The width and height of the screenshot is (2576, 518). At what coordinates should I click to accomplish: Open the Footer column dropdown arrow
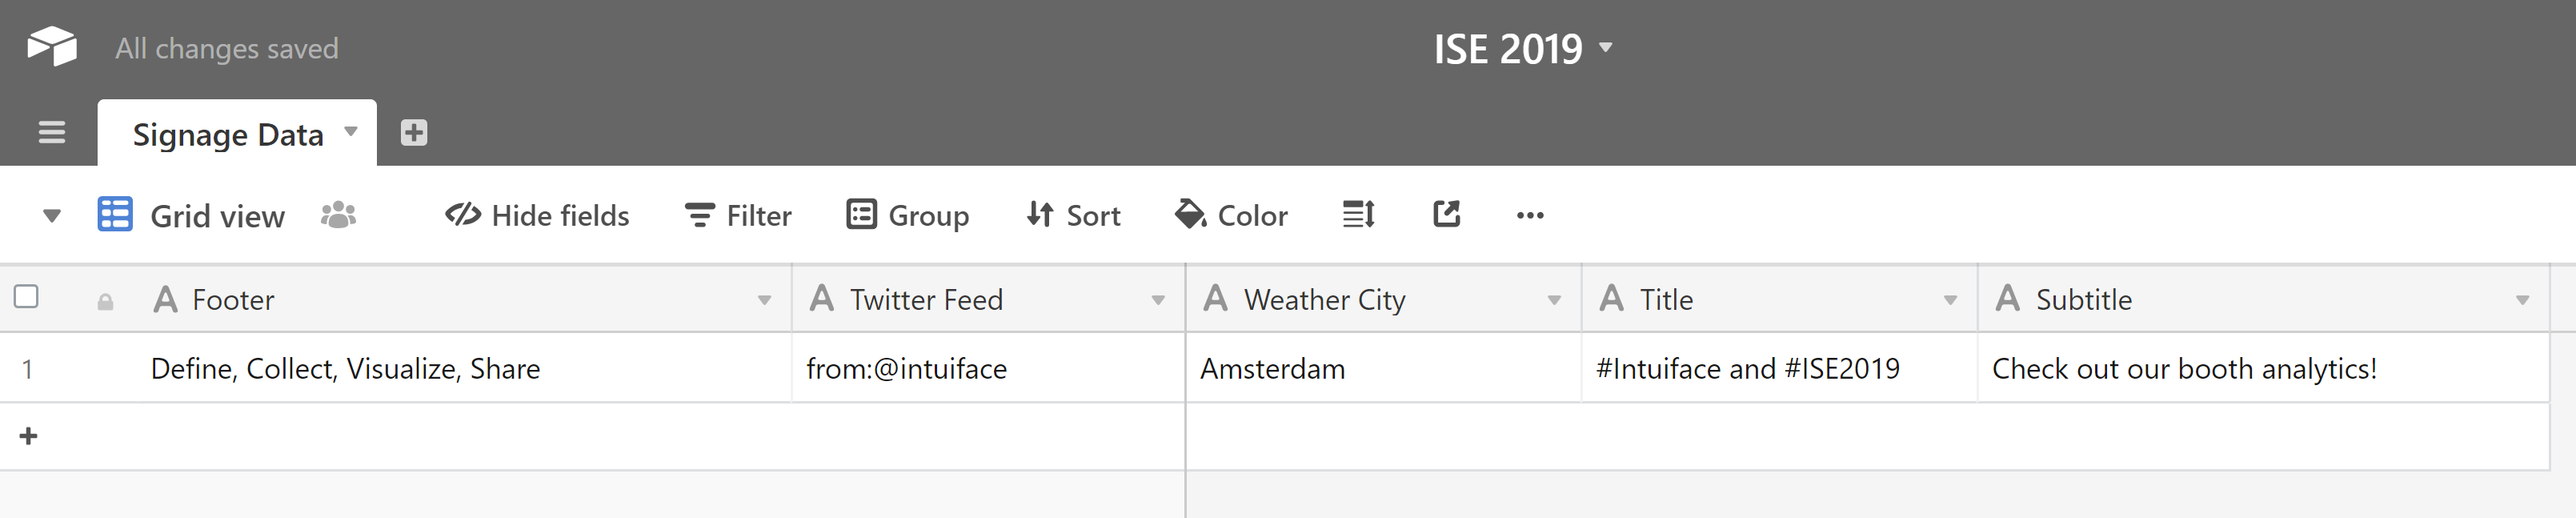point(764,300)
